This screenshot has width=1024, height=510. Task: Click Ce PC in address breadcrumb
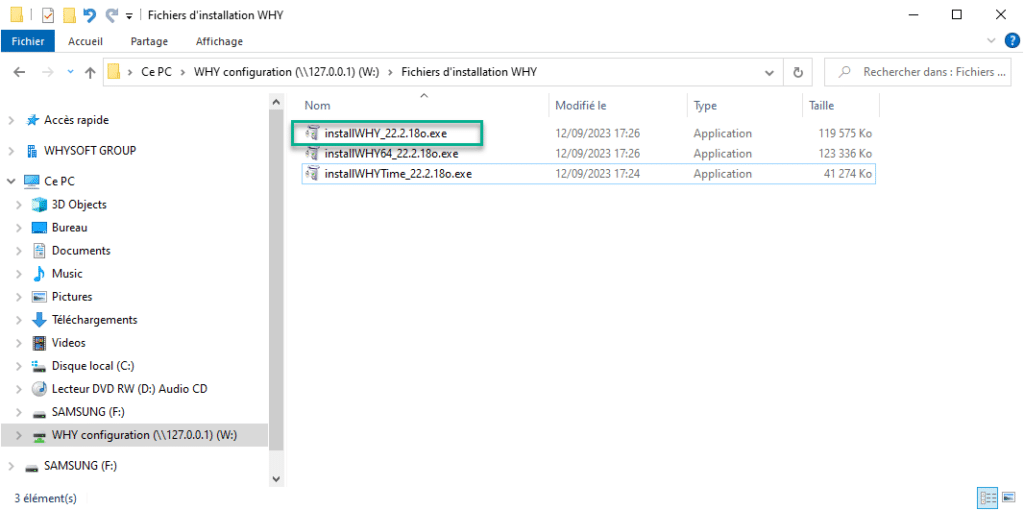[x=157, y=72]
